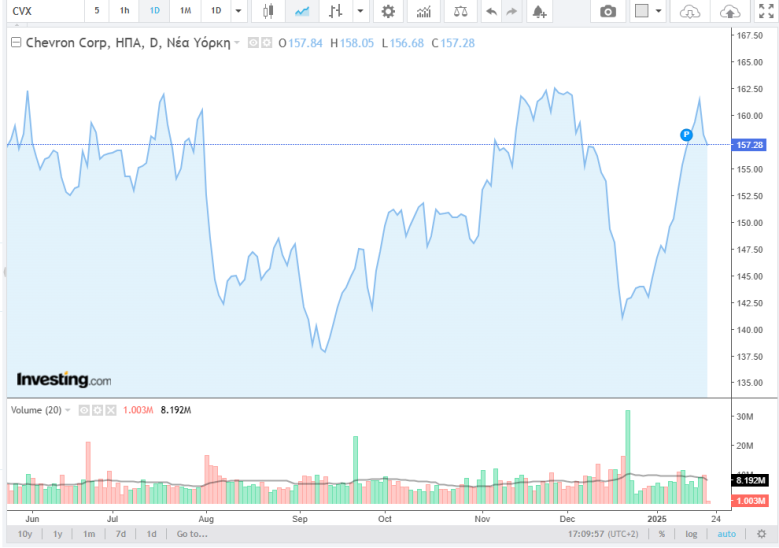Click the close value 157.28 in legend

458,43
